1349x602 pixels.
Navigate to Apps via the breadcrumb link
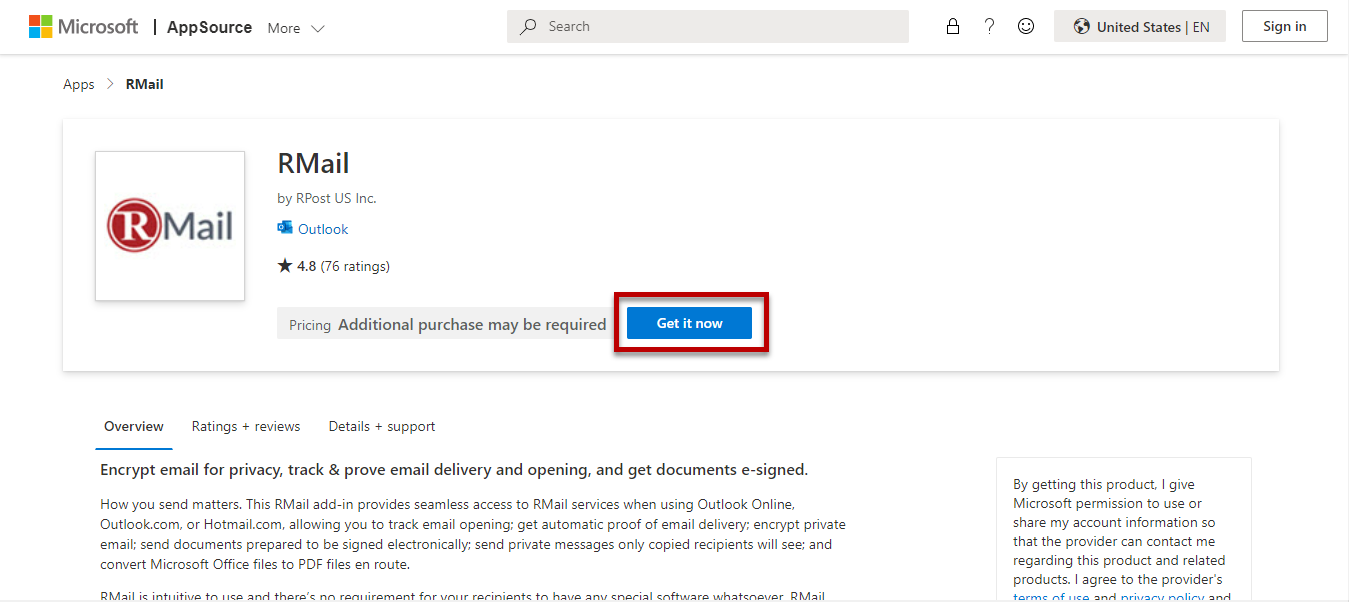pyautogui.click(x=78, y=84)
